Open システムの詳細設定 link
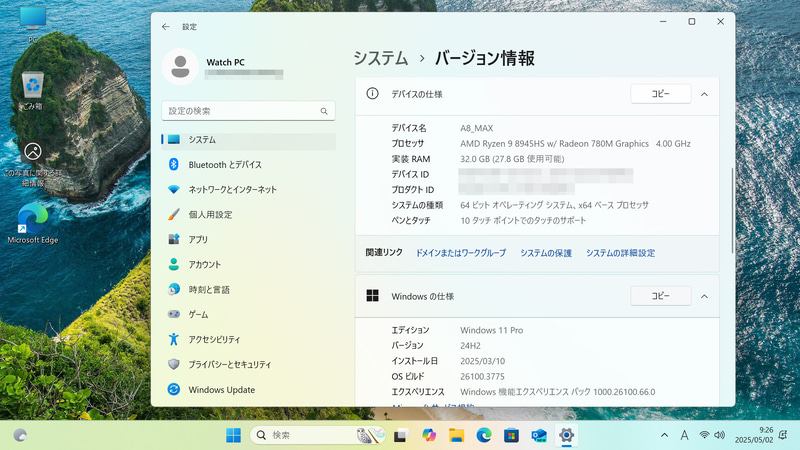 click(620, 253)
